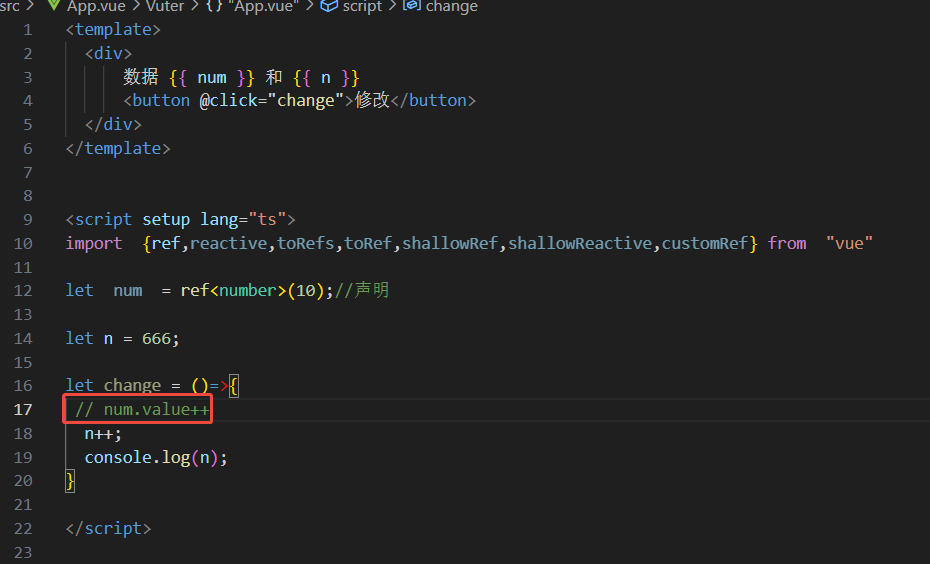Click the quoted "App.vue" breadcrumb item
930x564 pixels.
tap(263, 7)
